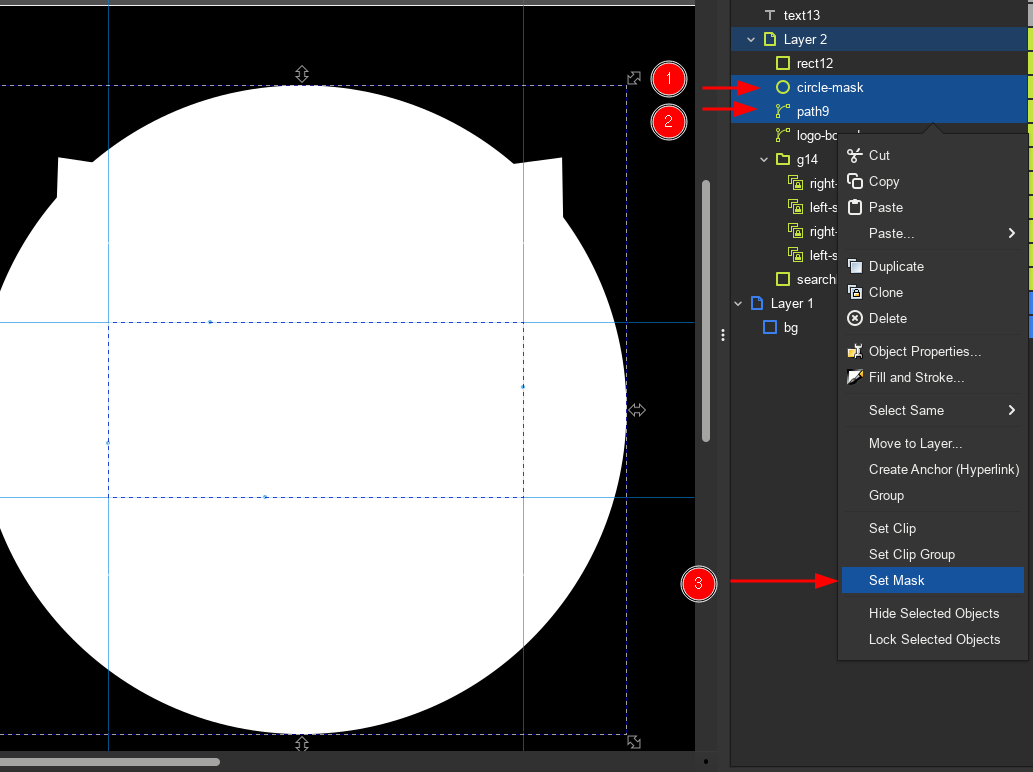Viewport: 1033px width, 772px height.
Task: Choose Set Mask from context menu
Action: tap(932, 580)
